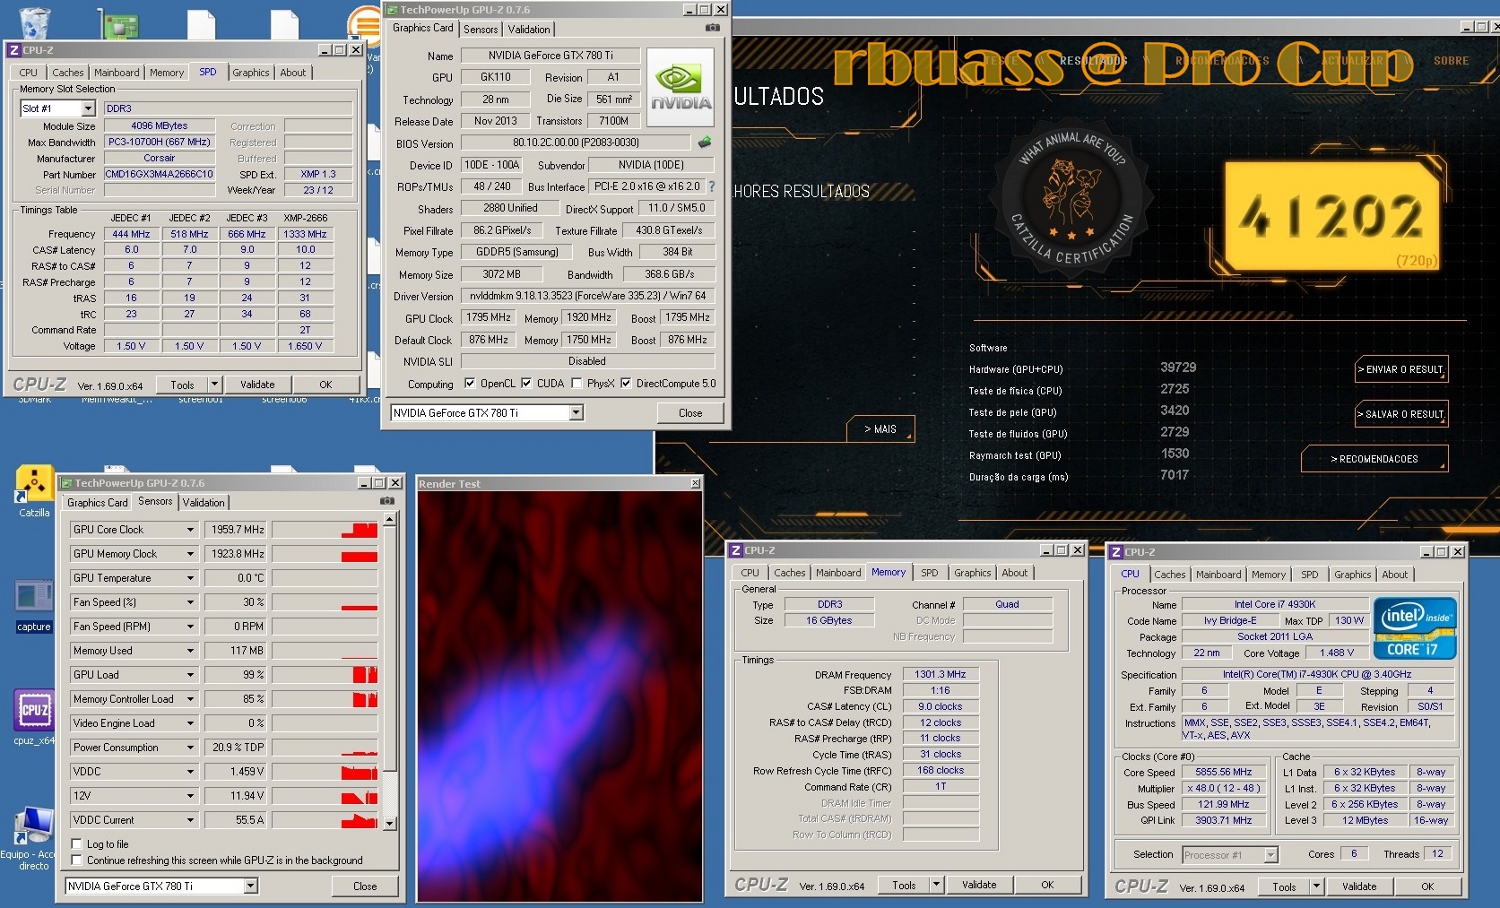This screenshot has width=1500, height=908.
Task: Click the Render Test preview image
Action: [x=559, y=696]
